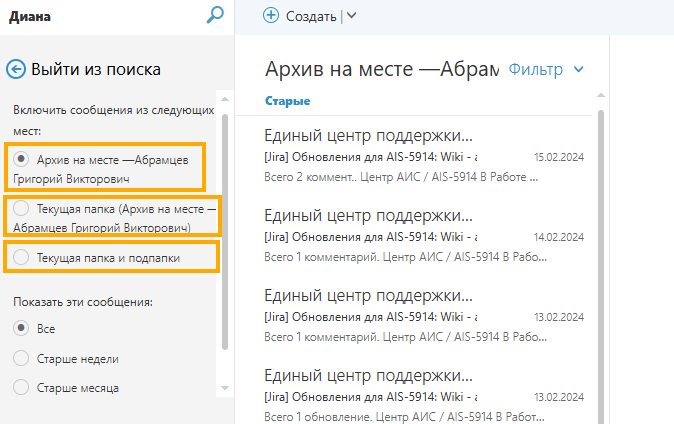The width and height of the screenshot is (674, 424).
Task: Click the magnifier search icon
Action: [x=214, y=15]
